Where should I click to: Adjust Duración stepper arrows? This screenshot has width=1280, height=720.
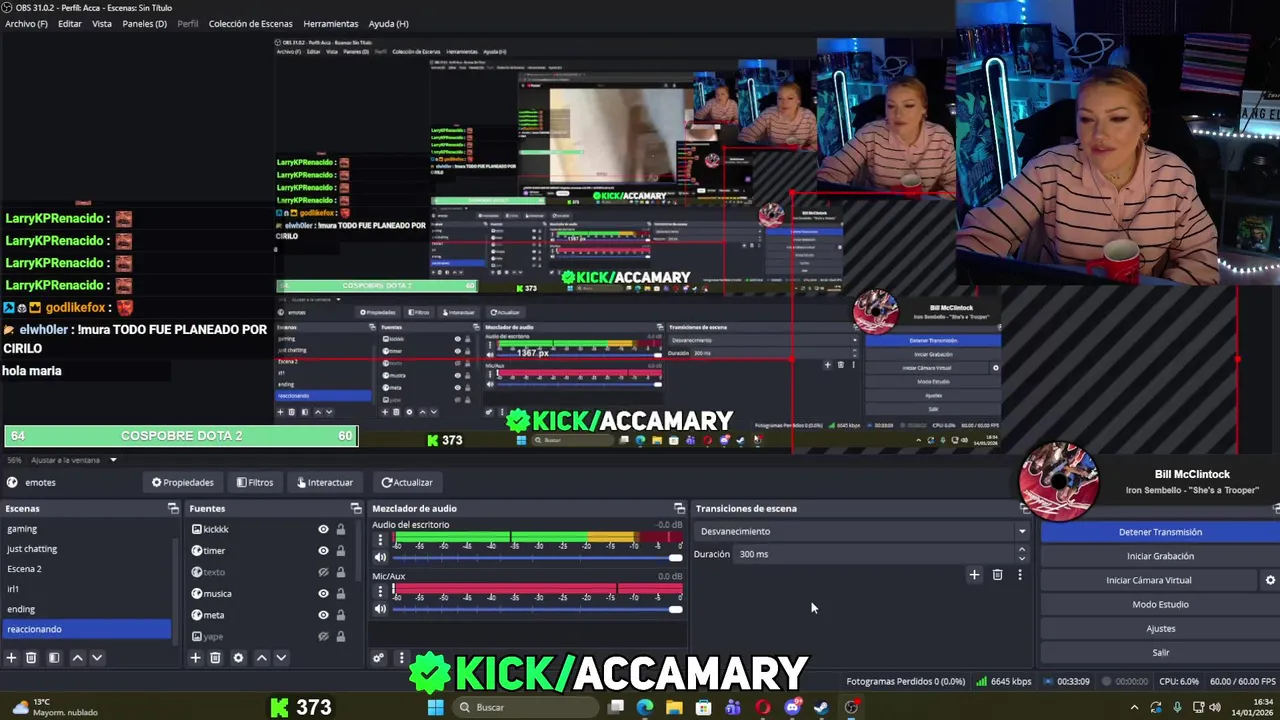[1021, 554]
